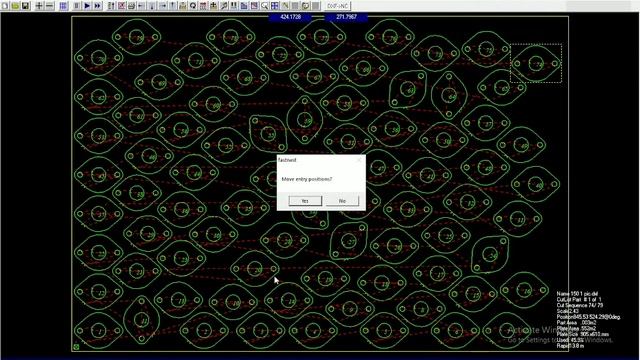Click the Scale 2.43 info line
Screen dimensions: 640x360
pos(568,311)
